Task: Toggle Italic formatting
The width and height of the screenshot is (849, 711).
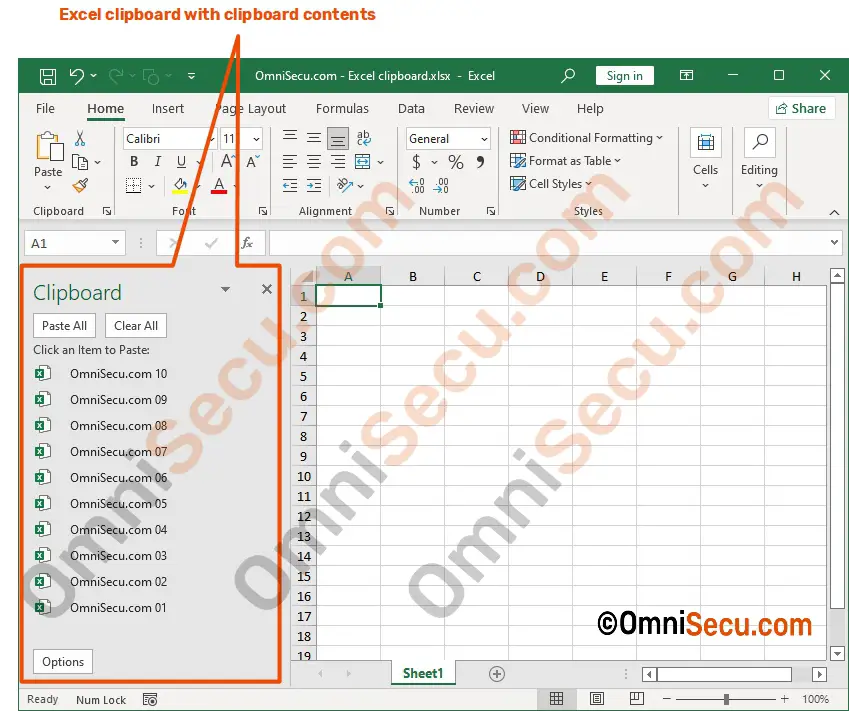Action: click(157, 162)
